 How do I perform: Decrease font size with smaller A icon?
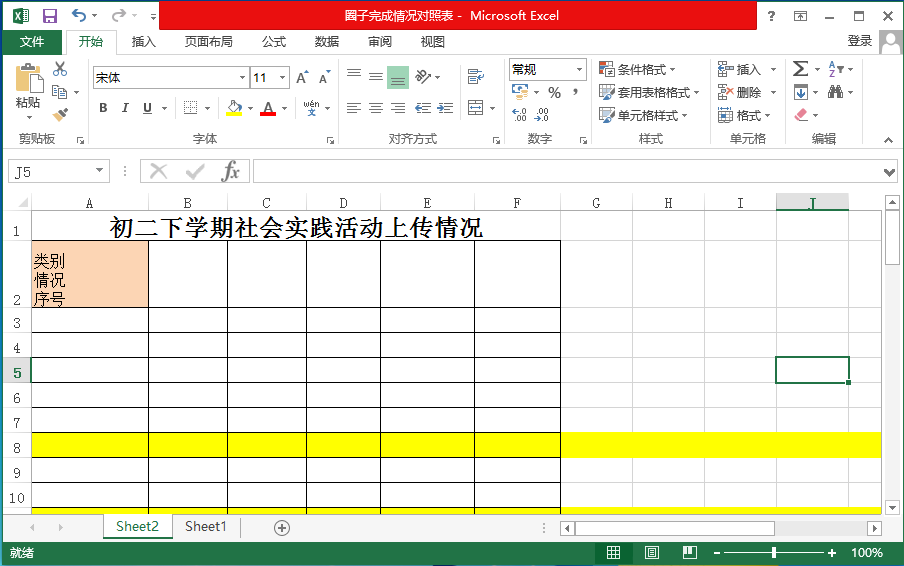(324, 77)
